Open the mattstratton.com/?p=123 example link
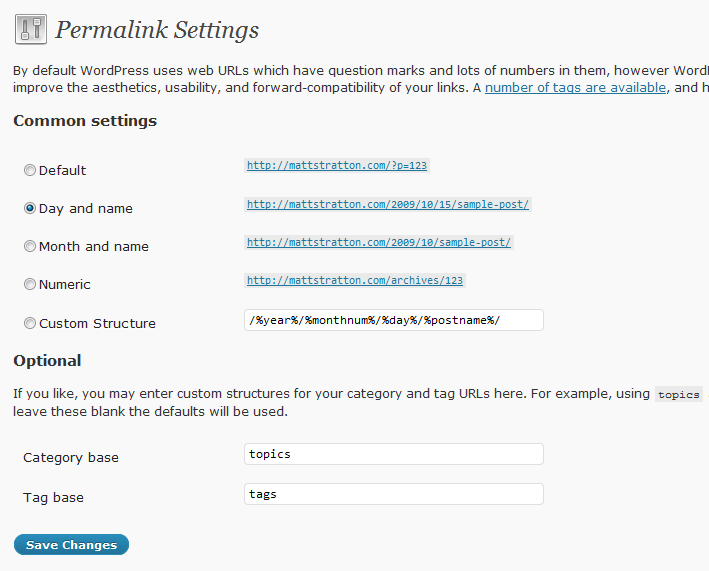709x571 pixels. (x=337, y=165)
